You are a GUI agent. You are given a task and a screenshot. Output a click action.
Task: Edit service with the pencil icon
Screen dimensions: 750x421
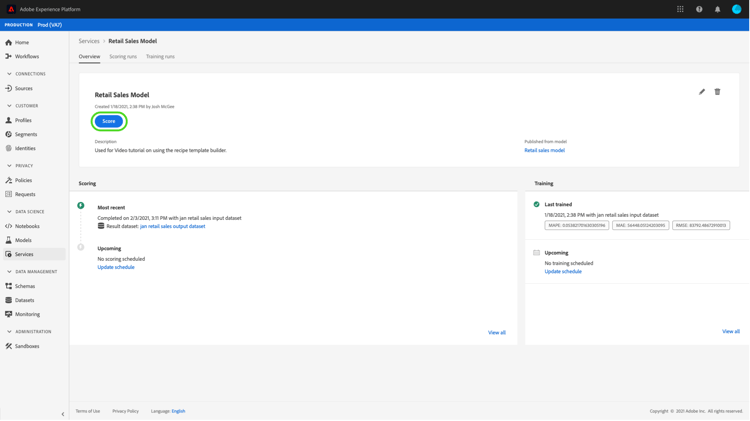(x=702, y=92)
